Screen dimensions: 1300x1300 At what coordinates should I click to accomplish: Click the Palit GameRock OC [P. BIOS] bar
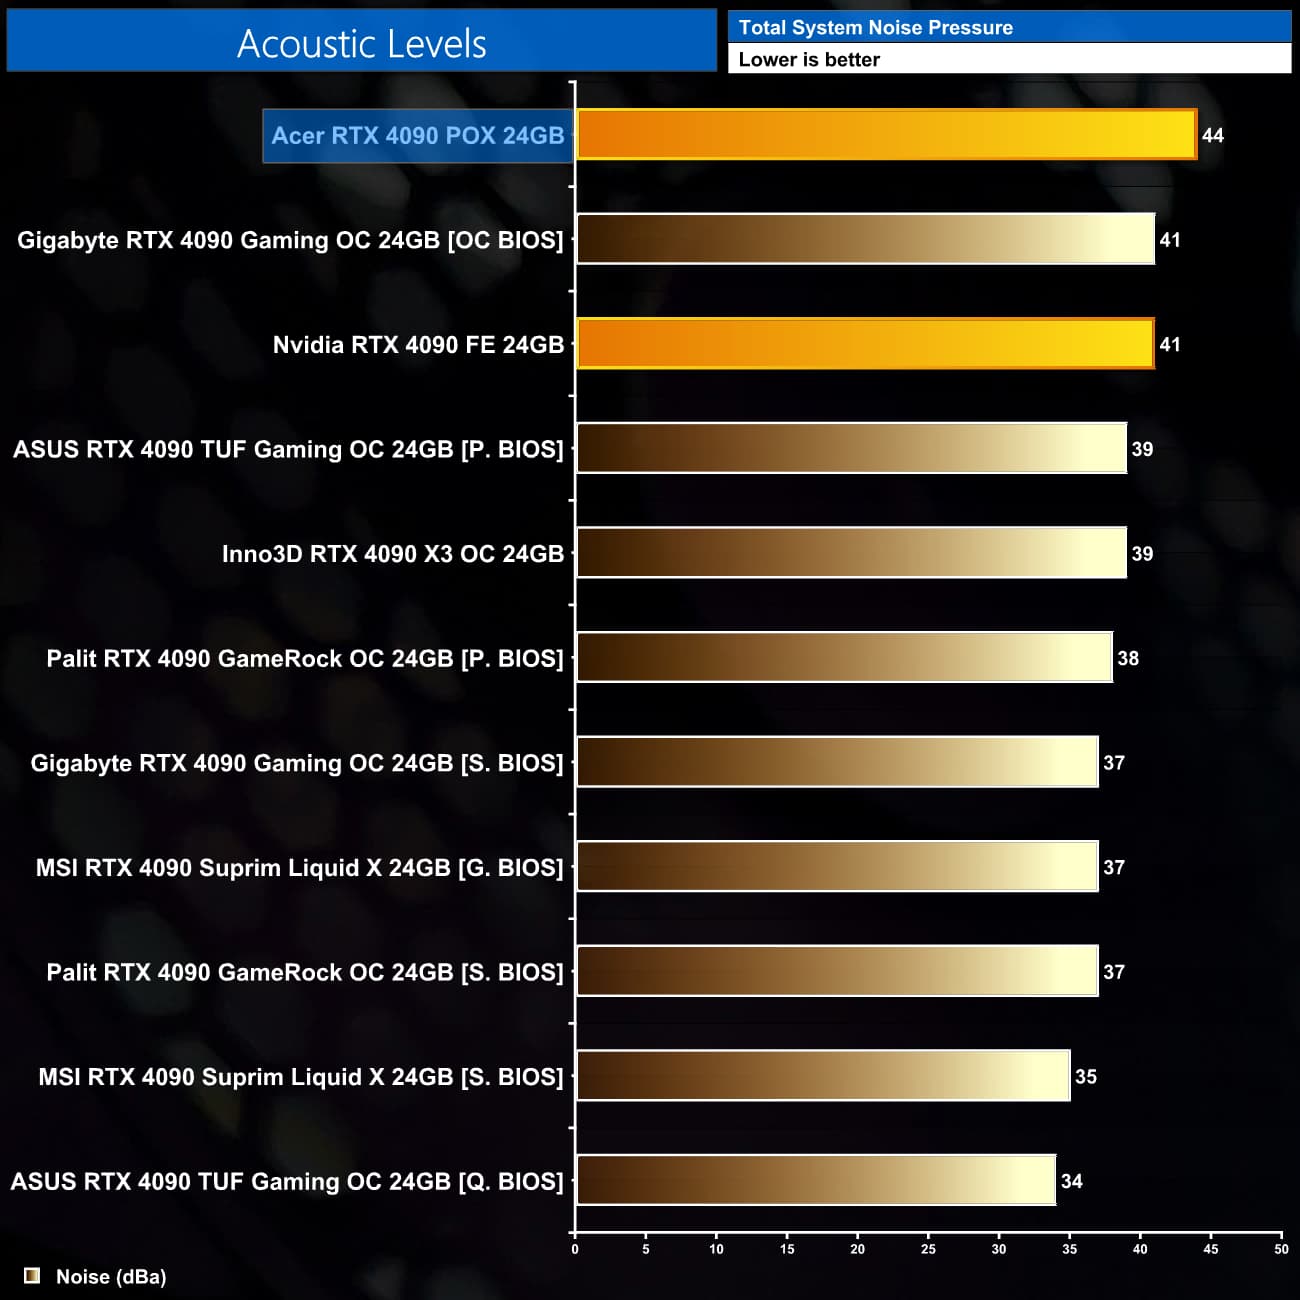845,657
